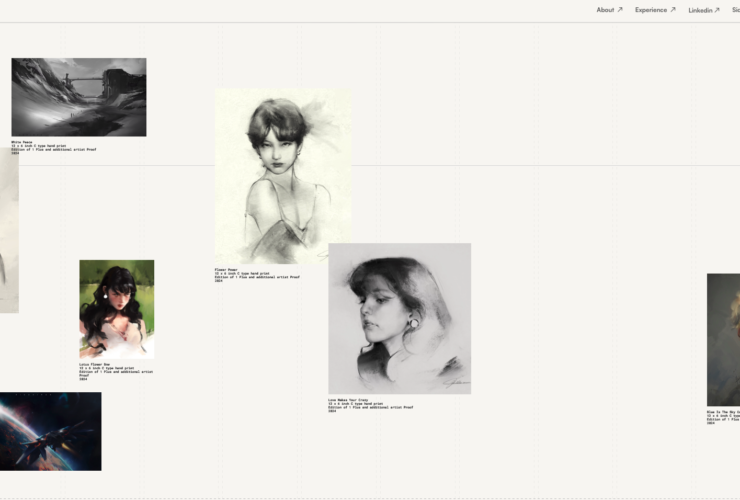The image size is (740, 500).
Task: Open the partially visible rightmost nav link
Action: (735, 10)
